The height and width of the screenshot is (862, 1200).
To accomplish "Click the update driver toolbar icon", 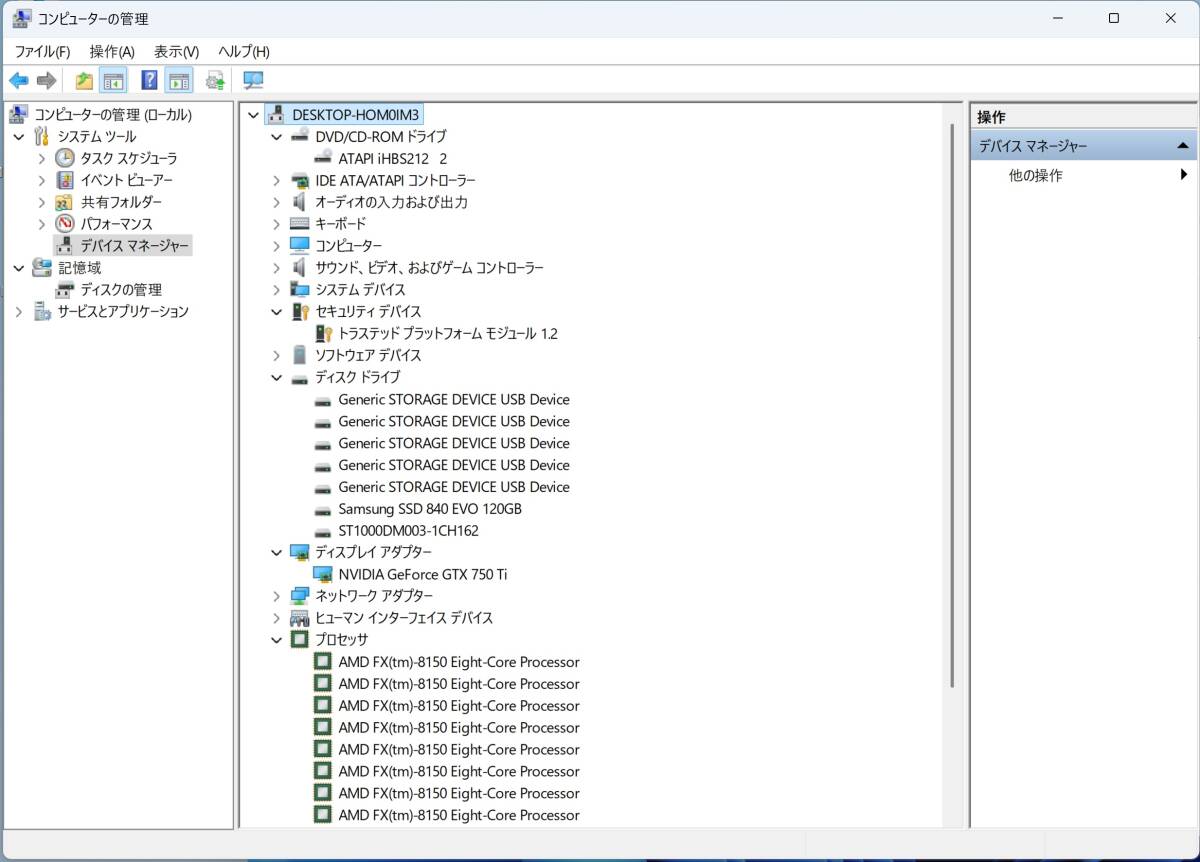I will pos(215,81).
